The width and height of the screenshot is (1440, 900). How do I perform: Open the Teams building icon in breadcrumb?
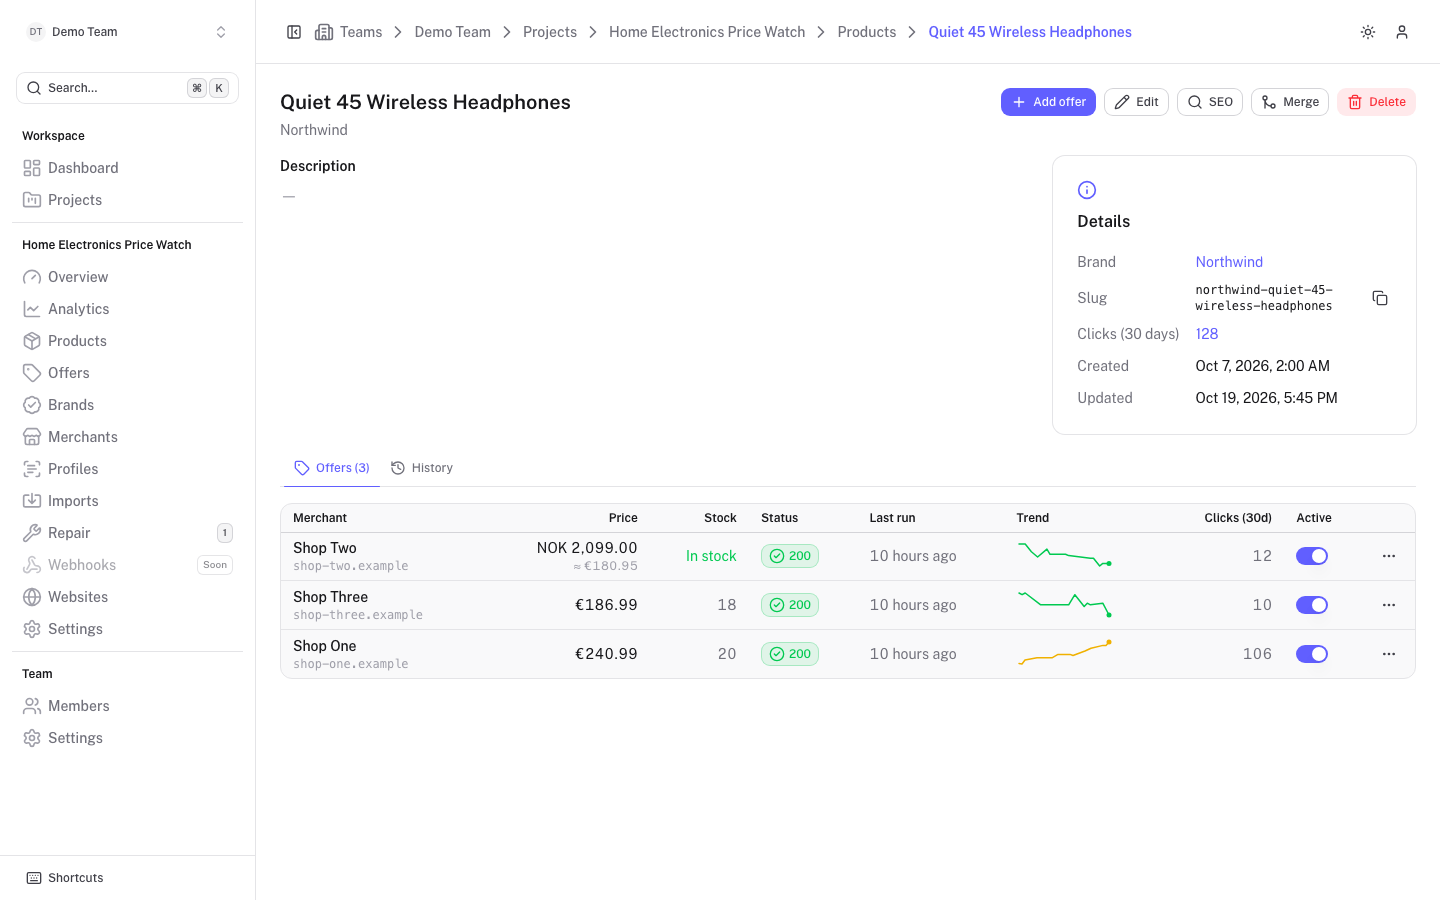(x=324, y=32)
